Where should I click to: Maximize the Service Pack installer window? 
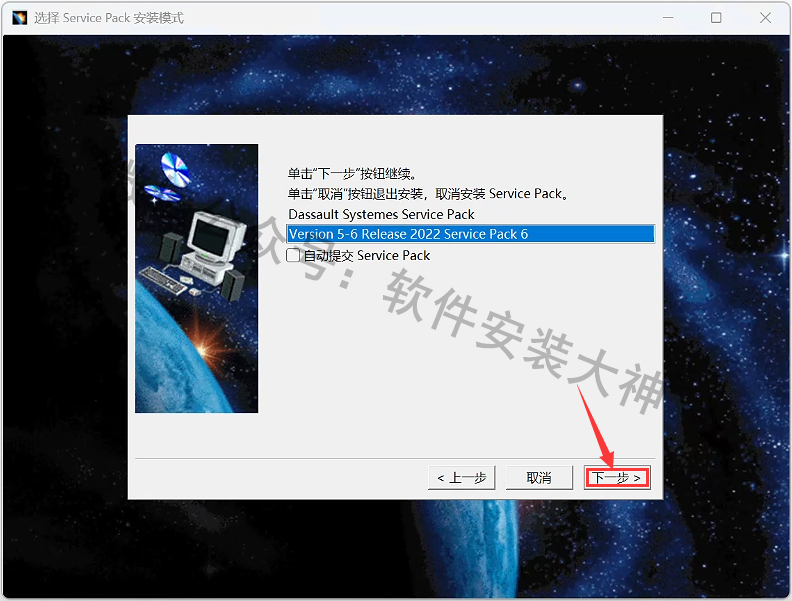716,18
